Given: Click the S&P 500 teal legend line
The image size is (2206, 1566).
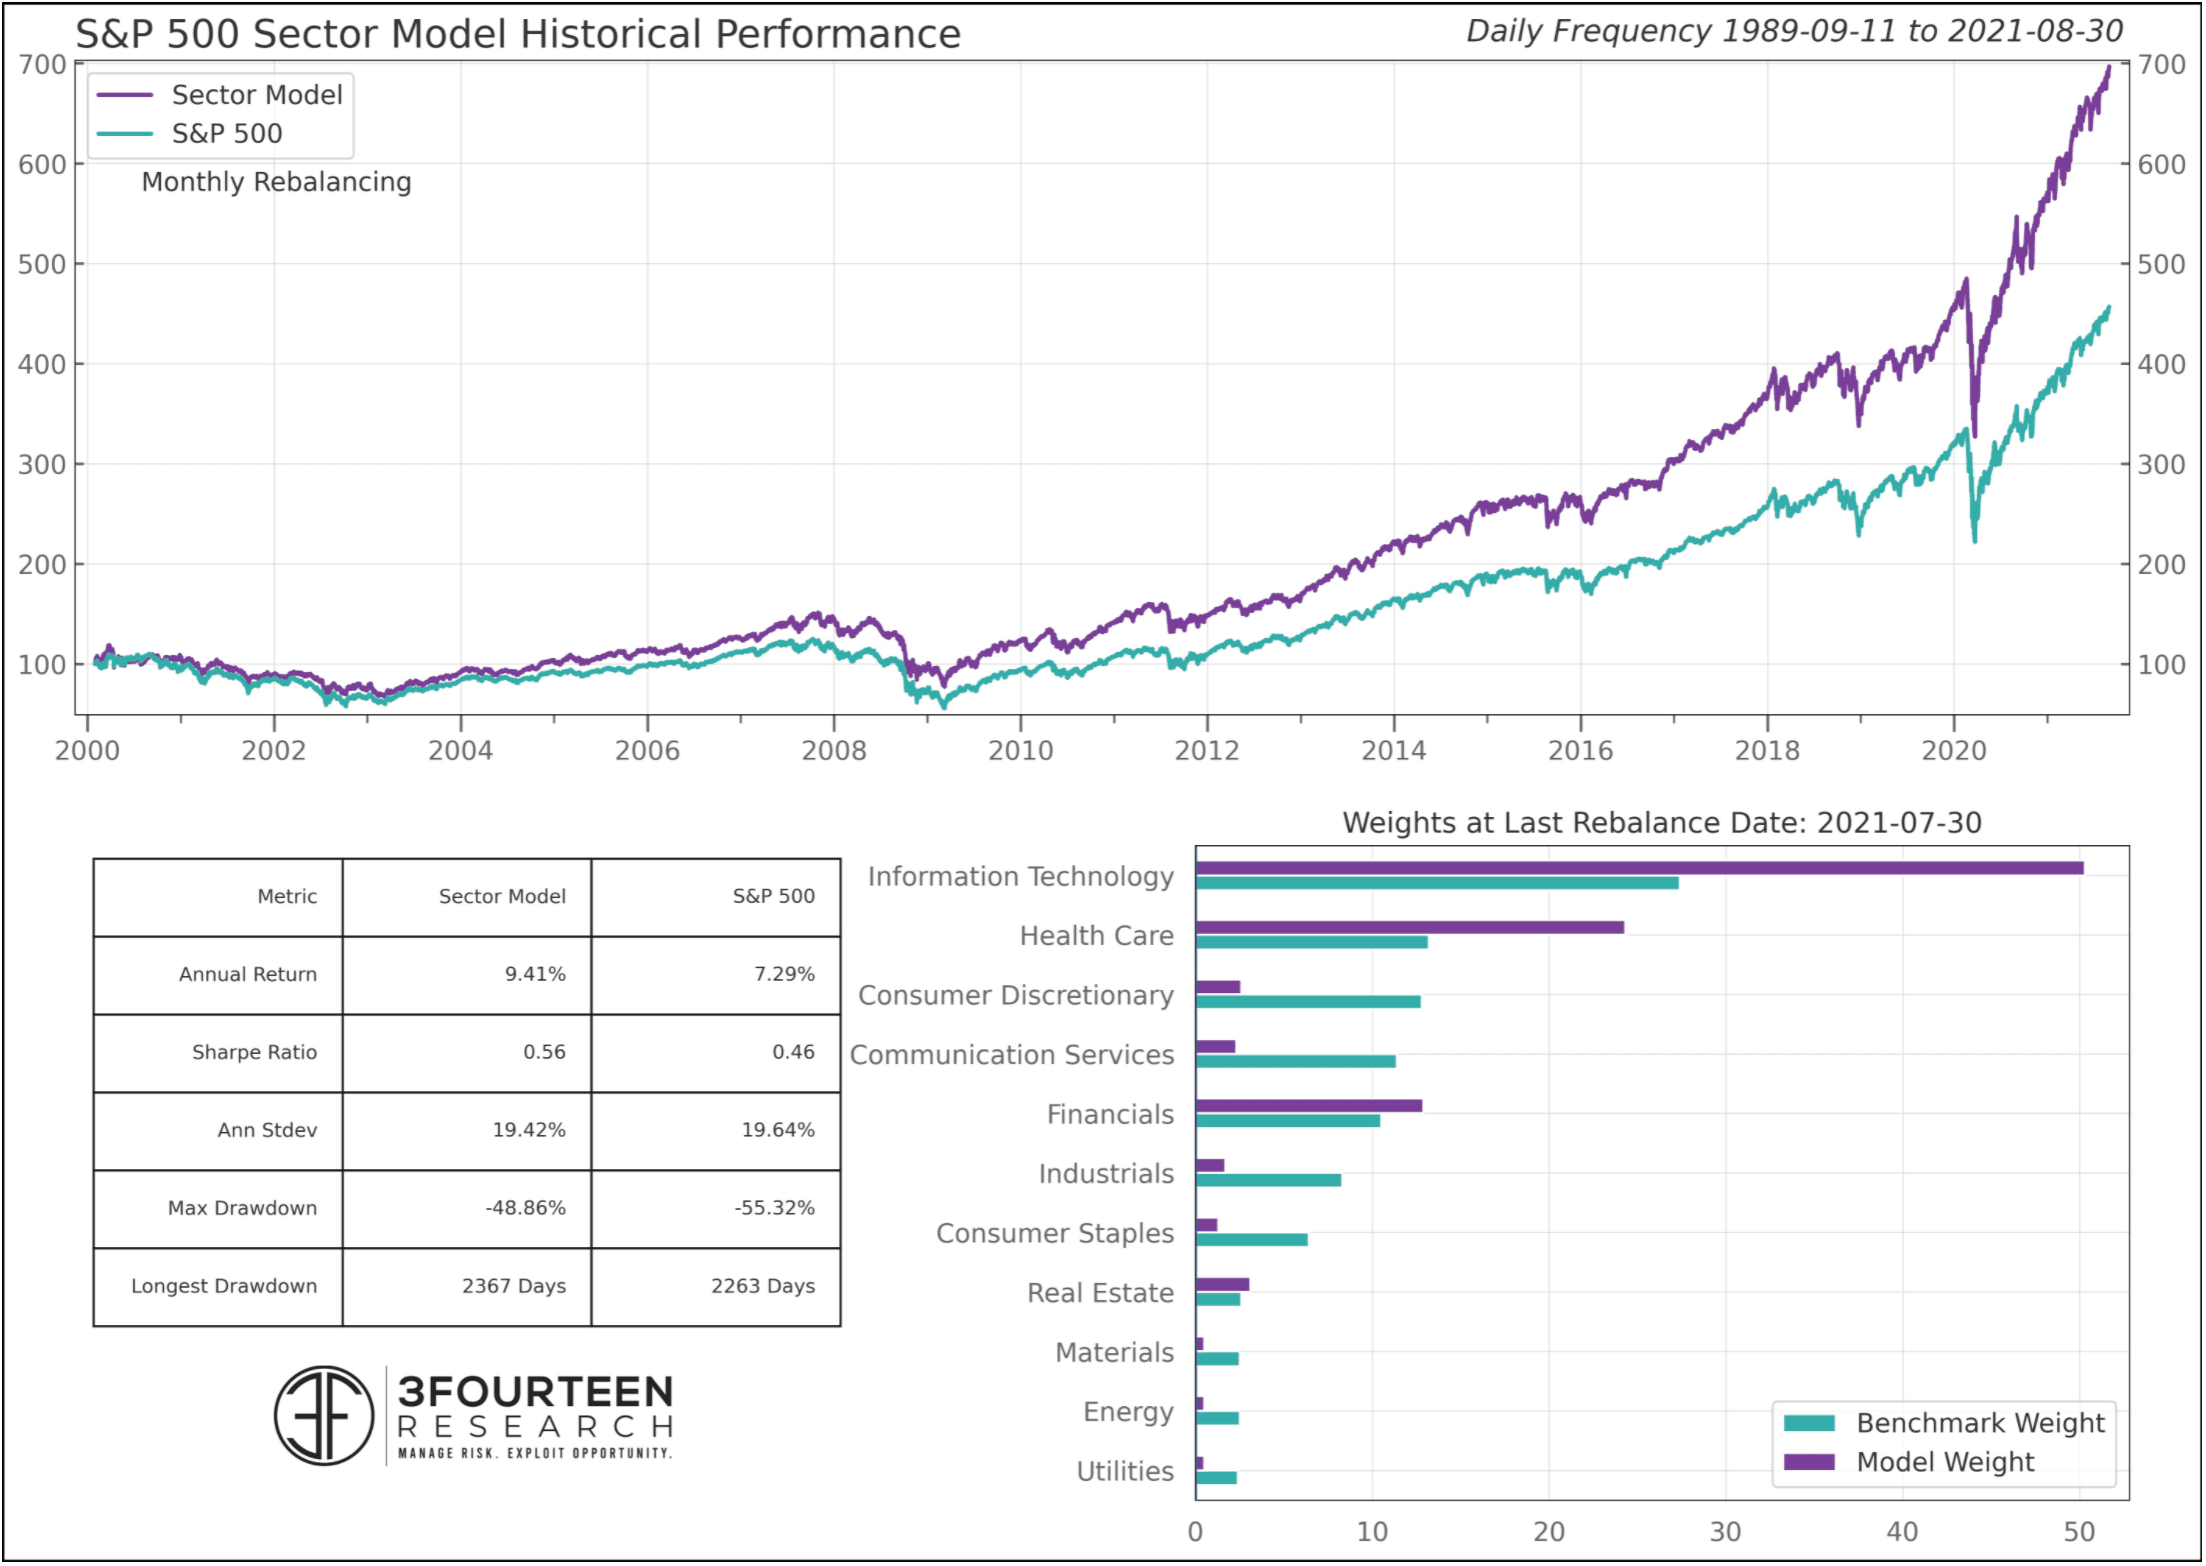Looking at the screenshot, I should [125, 133].
